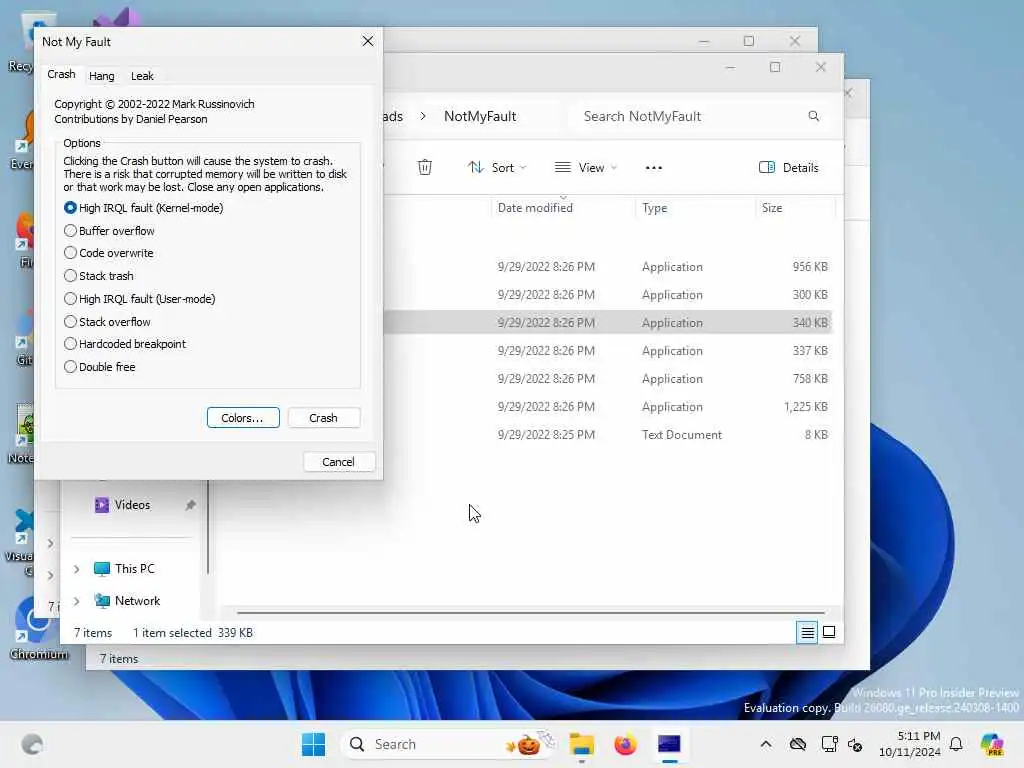
Task: Select the highlighted 340 KB file row
Action: [607, 323]
